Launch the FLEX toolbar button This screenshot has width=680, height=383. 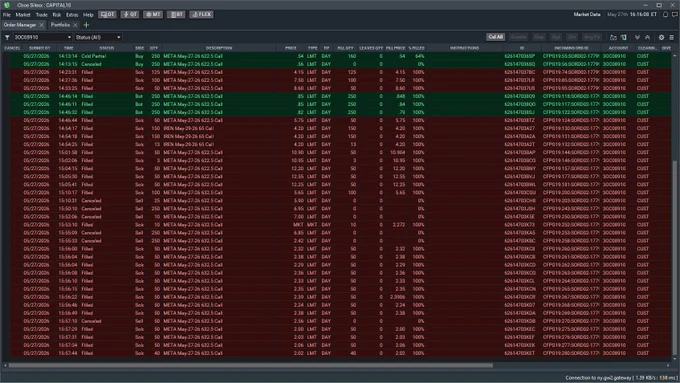(201, 14)
